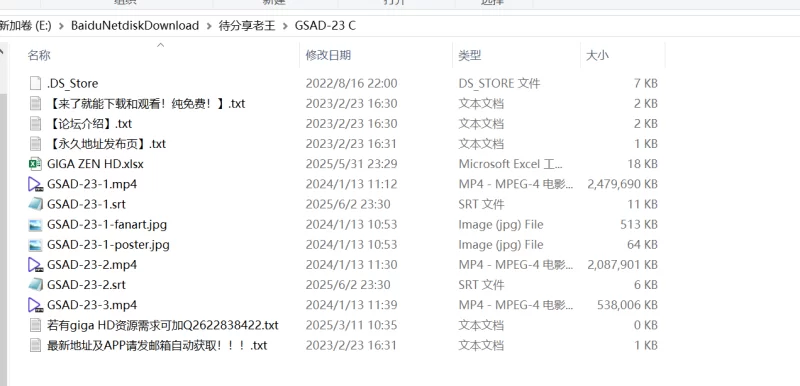Expand chevron after 新加卷 (E:) breadcrumb

(x=61, y=25)
